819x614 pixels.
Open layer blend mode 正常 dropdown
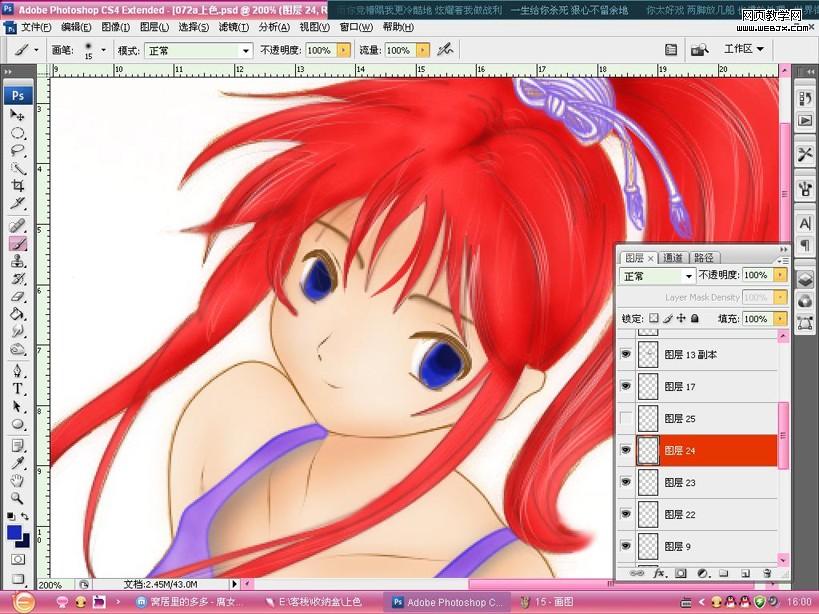click(x=658, y=276)
